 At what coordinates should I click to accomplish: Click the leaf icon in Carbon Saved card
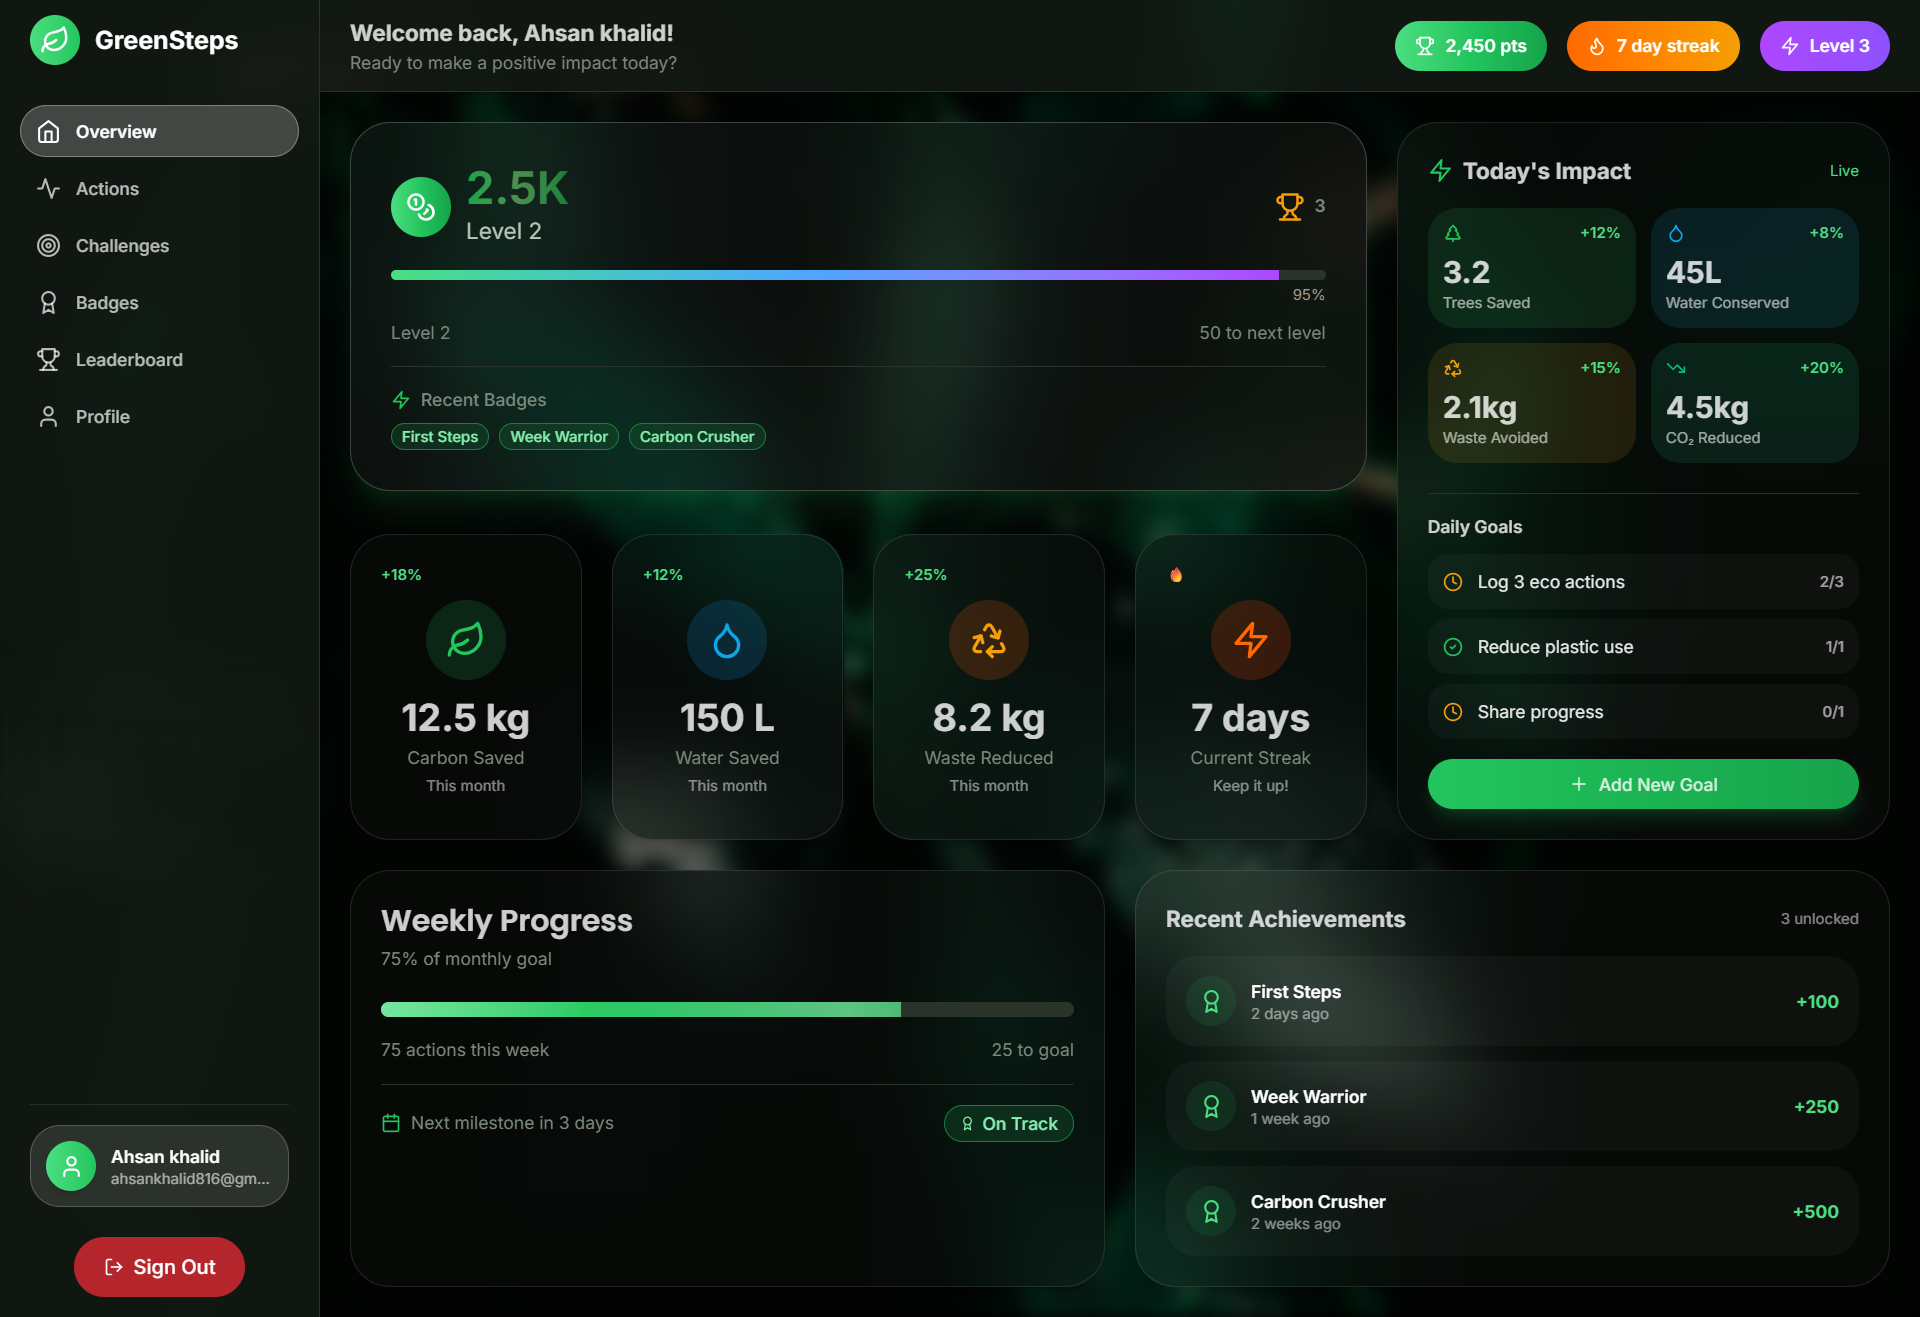click(x=465, y=640)
